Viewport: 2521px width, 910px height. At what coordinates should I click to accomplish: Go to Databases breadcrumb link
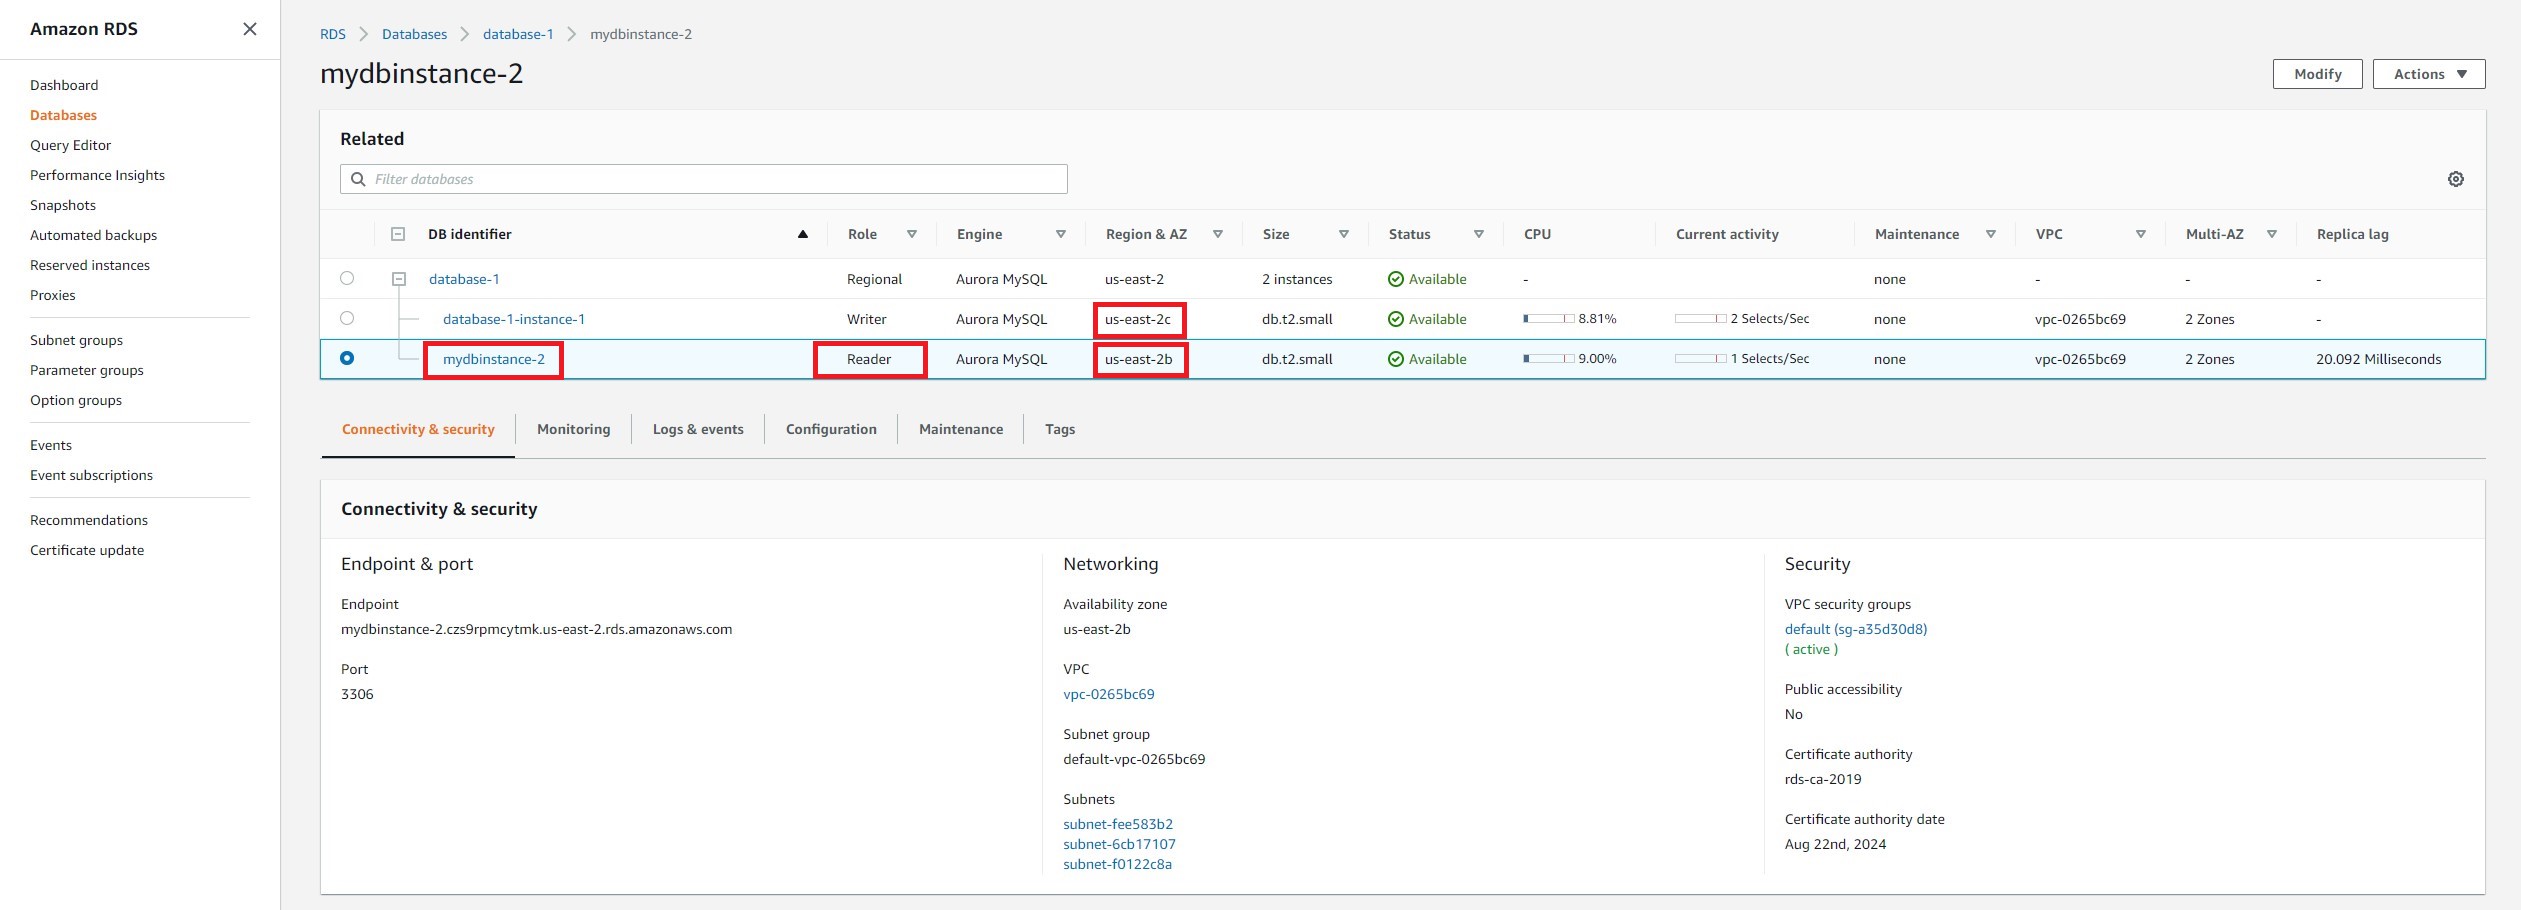[414, 34]
